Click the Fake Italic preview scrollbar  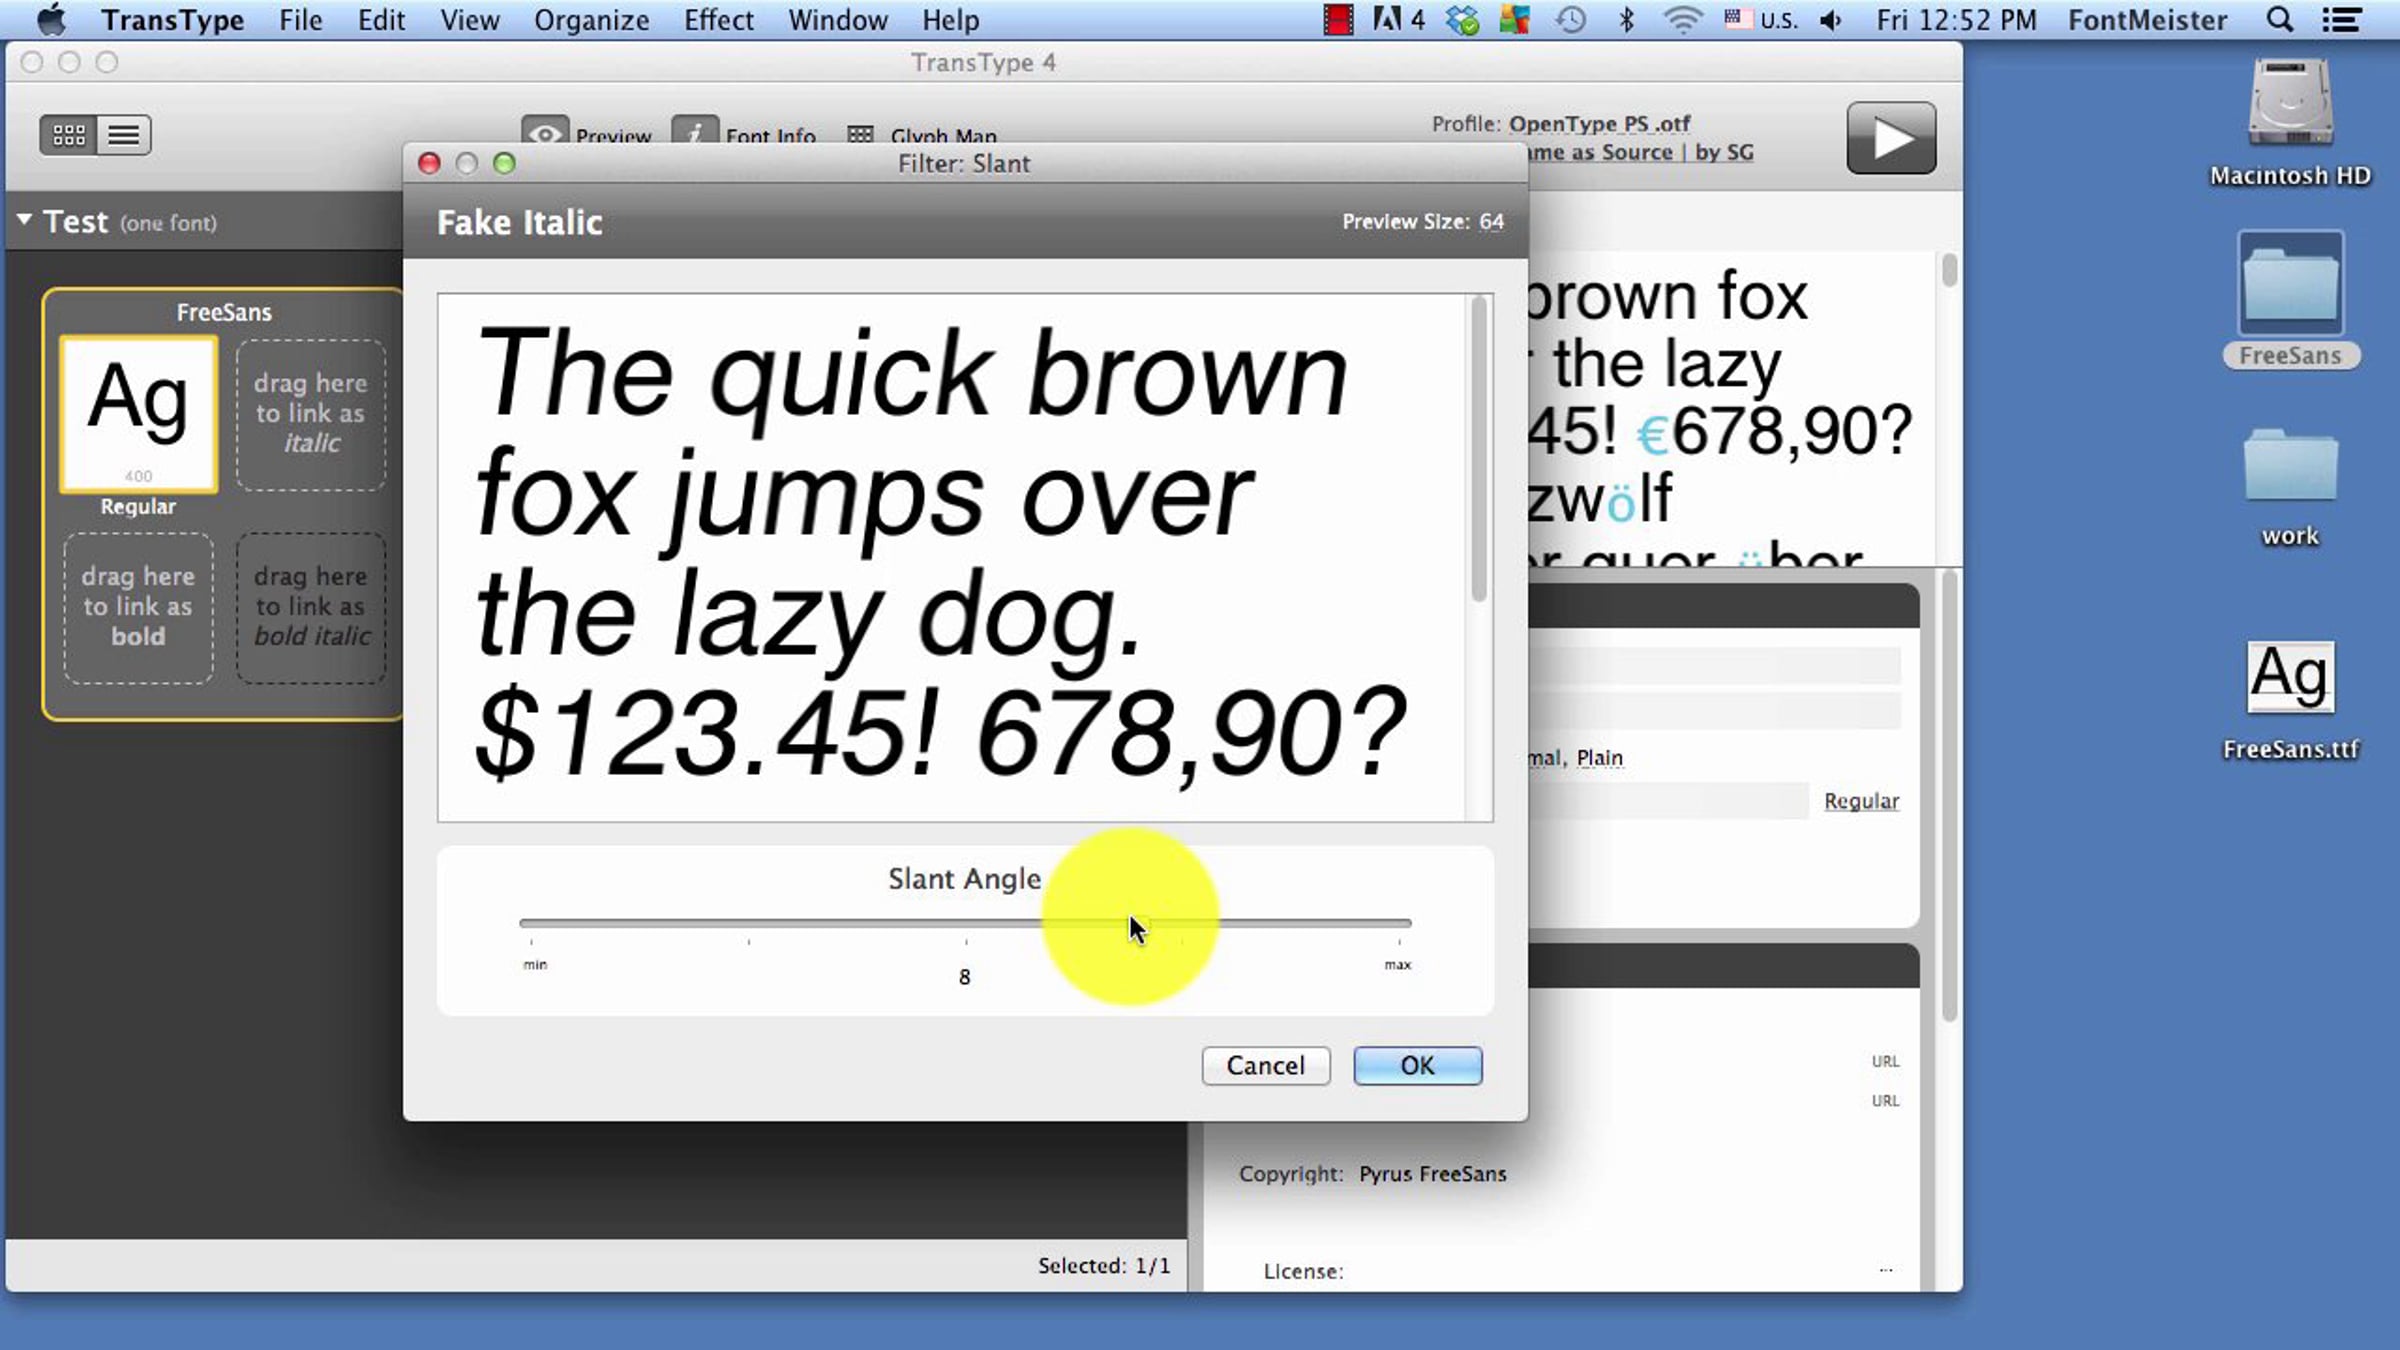(1479, 450)
